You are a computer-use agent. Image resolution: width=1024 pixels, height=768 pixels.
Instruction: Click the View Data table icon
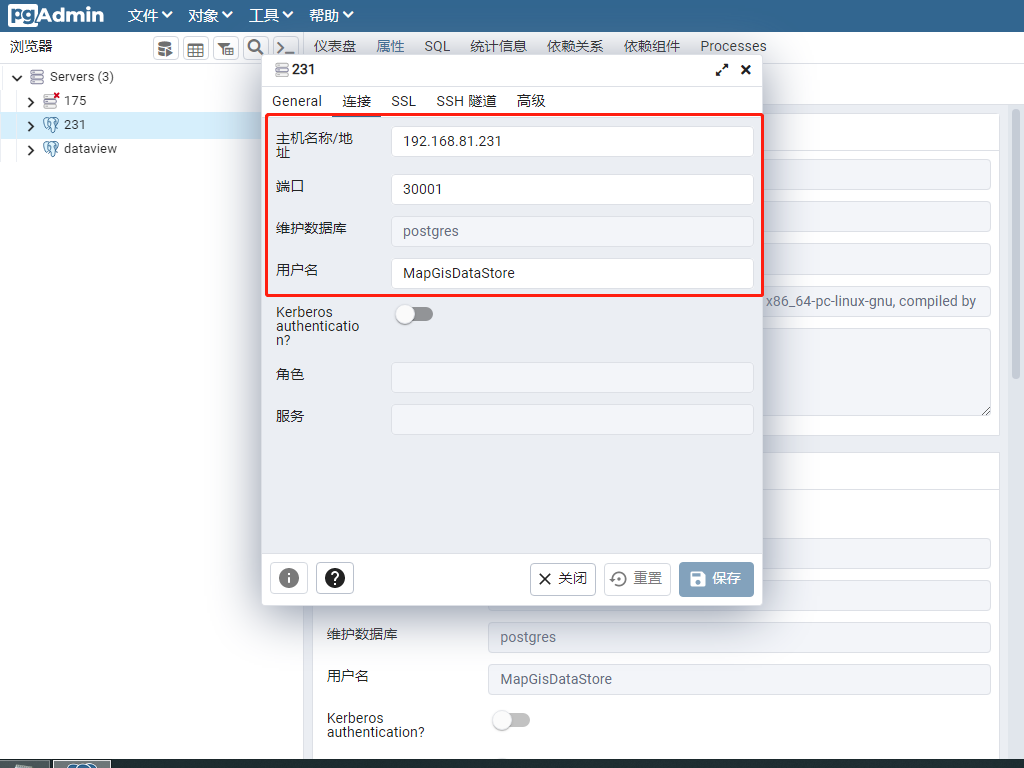[196, 48]
